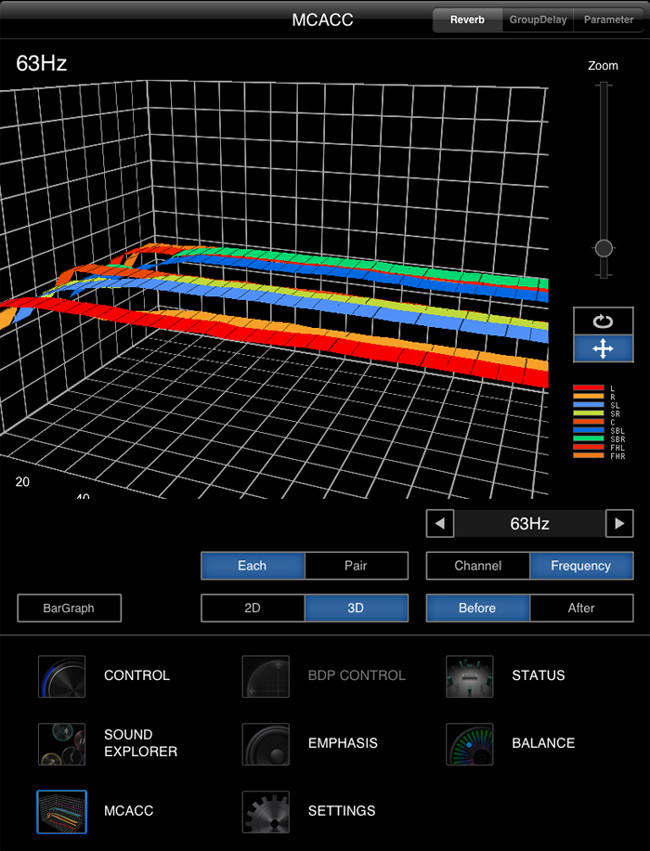
Task: Open the CONTROL icon
Action: tap(62, 676)
